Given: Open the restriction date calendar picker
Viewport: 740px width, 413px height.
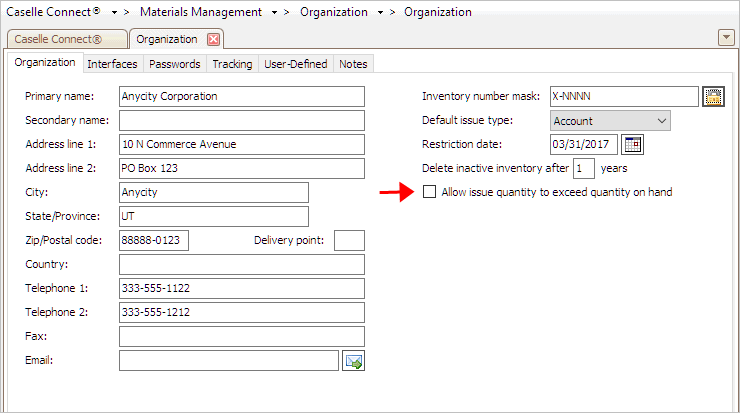Looking at the screenshot, I should [x=632, y=144].
